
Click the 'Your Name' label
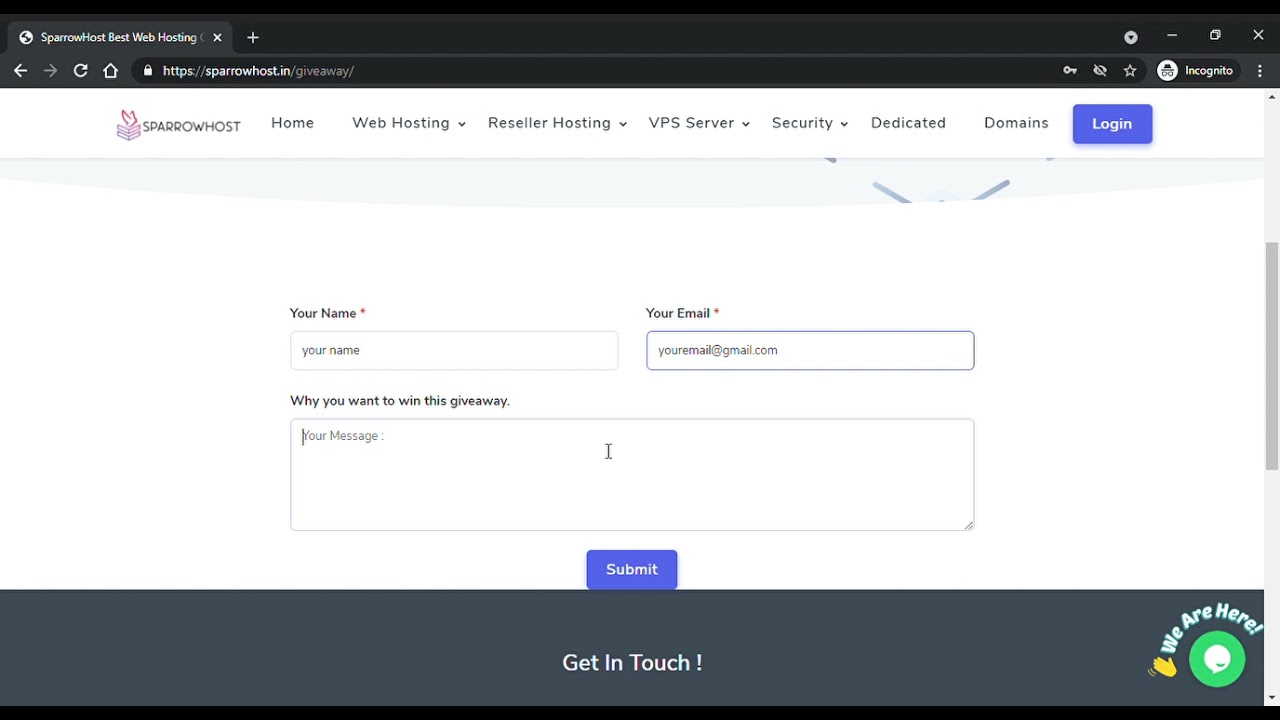(323, 313)
